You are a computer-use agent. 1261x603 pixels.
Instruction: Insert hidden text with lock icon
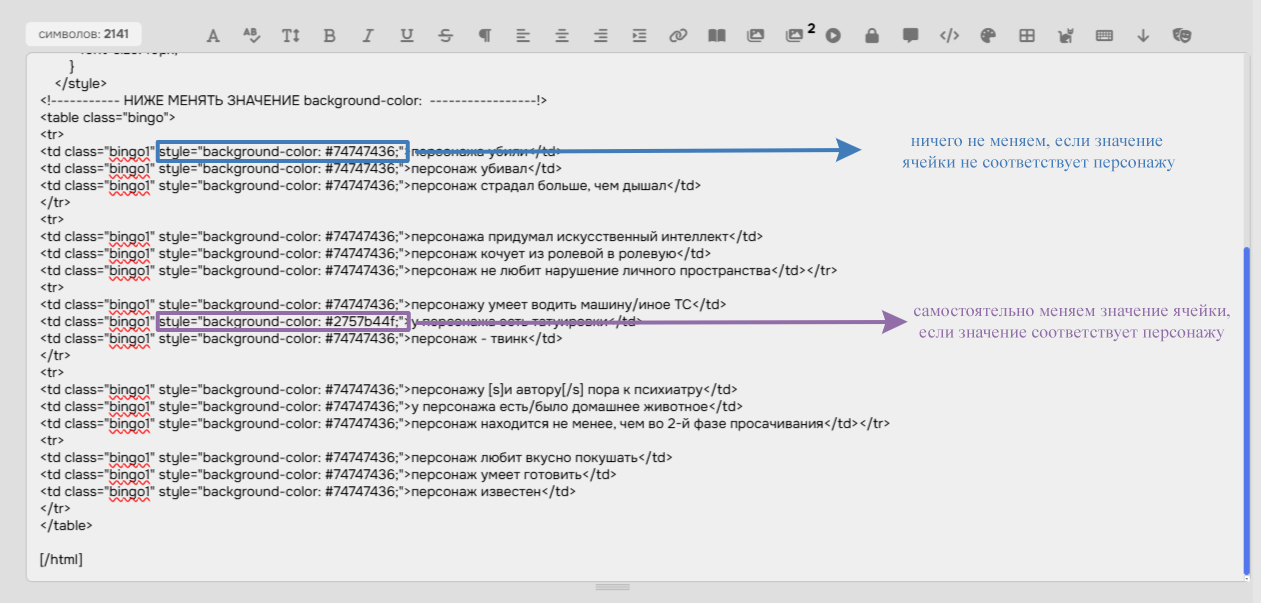pos(872,36)
